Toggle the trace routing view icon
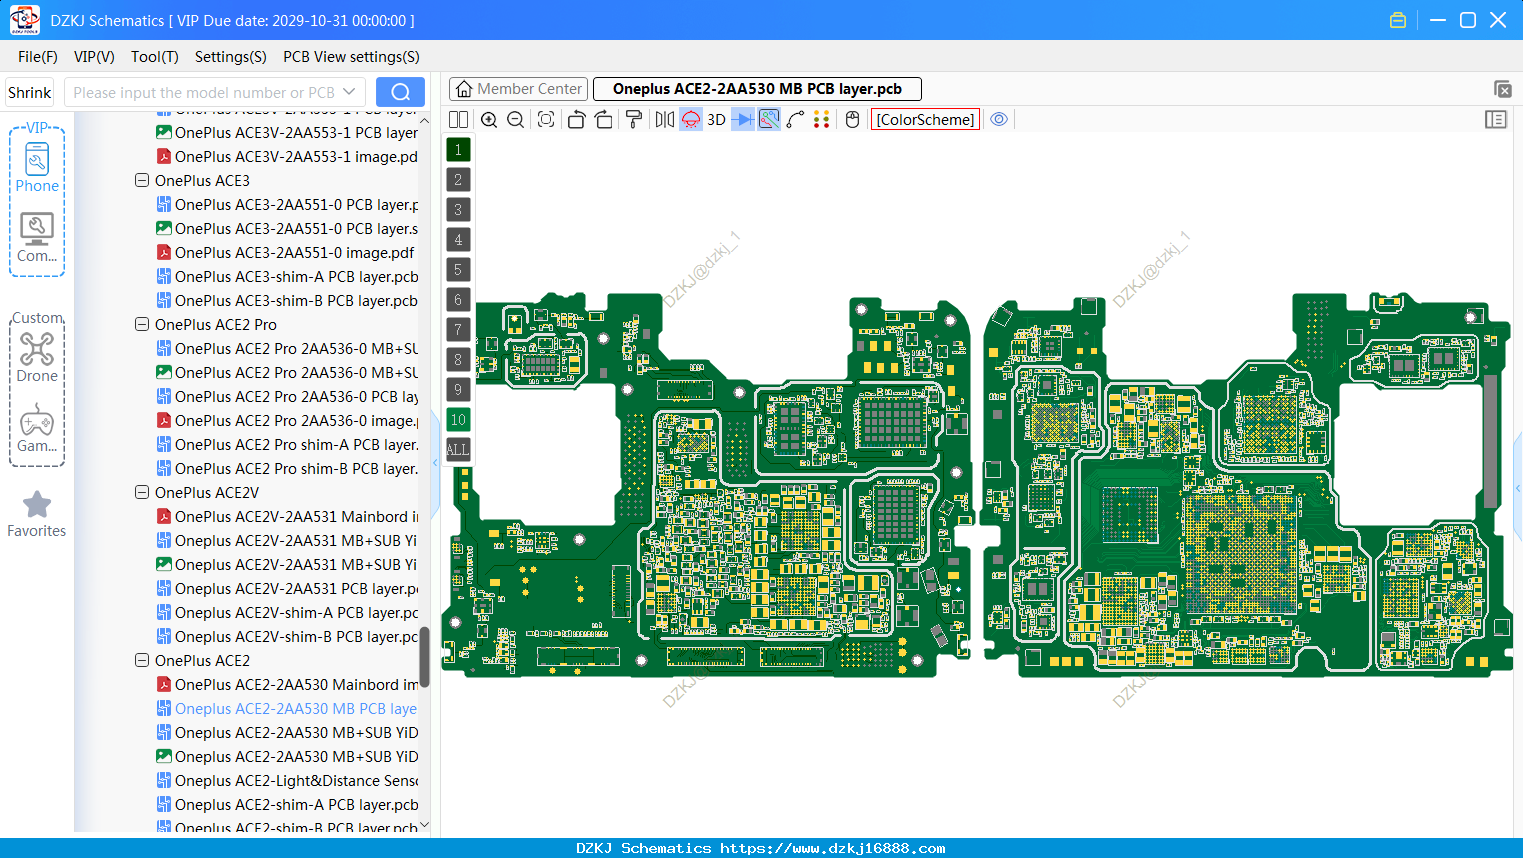 [769, 120]
